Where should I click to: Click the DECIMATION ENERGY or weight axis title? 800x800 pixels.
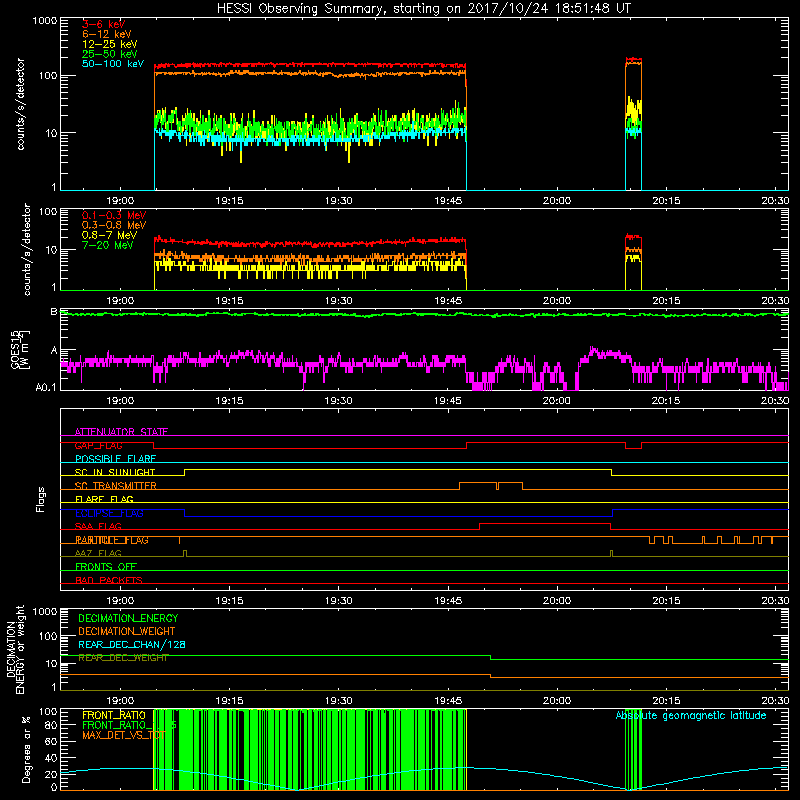[15, 649]
